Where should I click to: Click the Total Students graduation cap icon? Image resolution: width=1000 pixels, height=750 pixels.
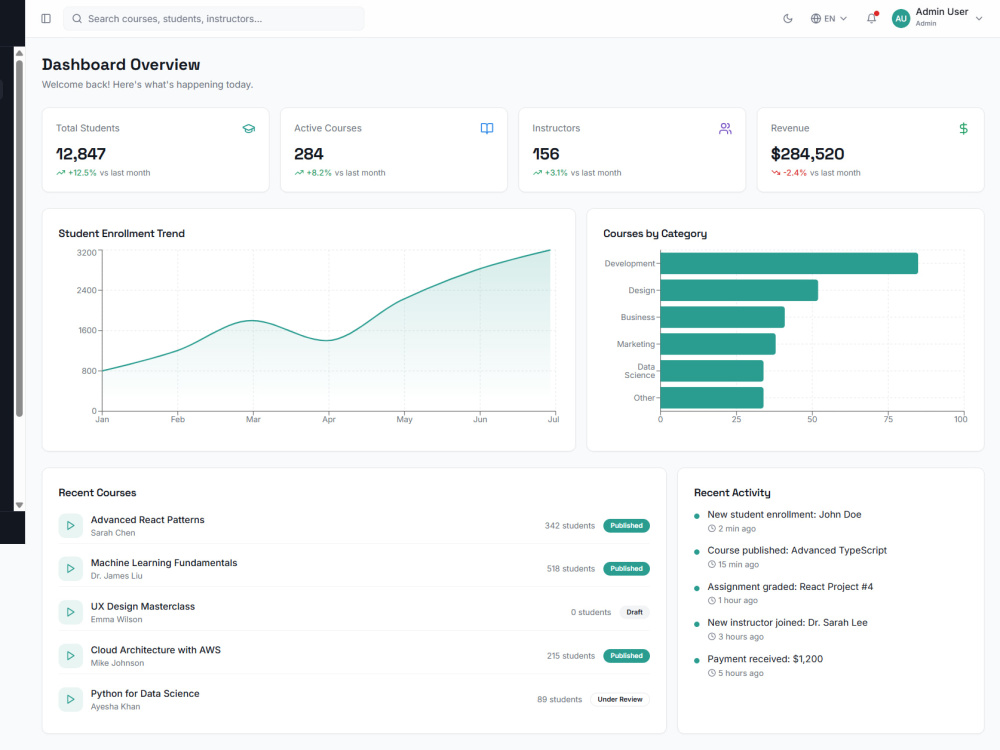pos(249,128)
